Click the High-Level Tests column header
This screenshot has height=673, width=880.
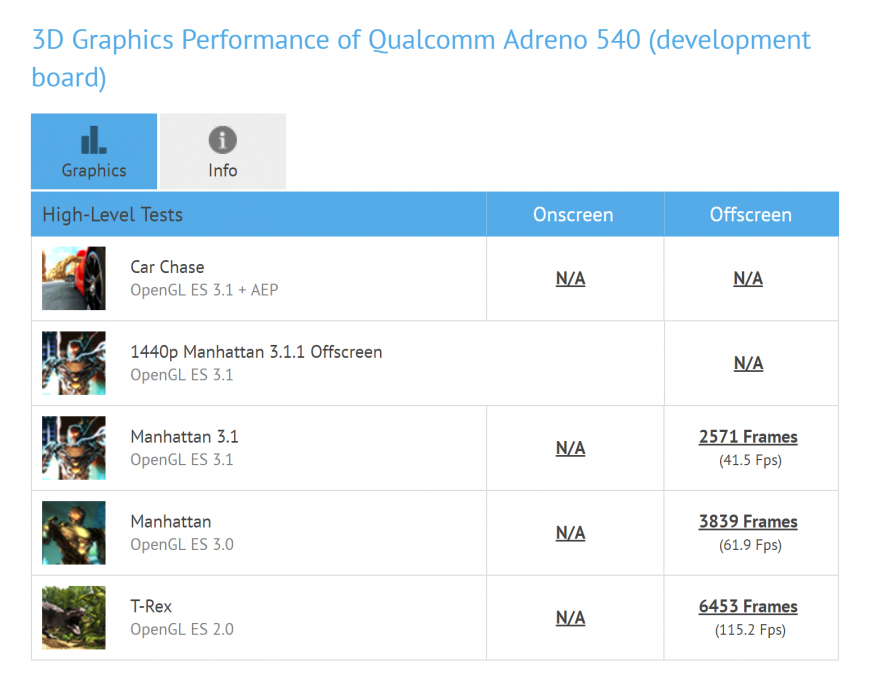(113, 214)
